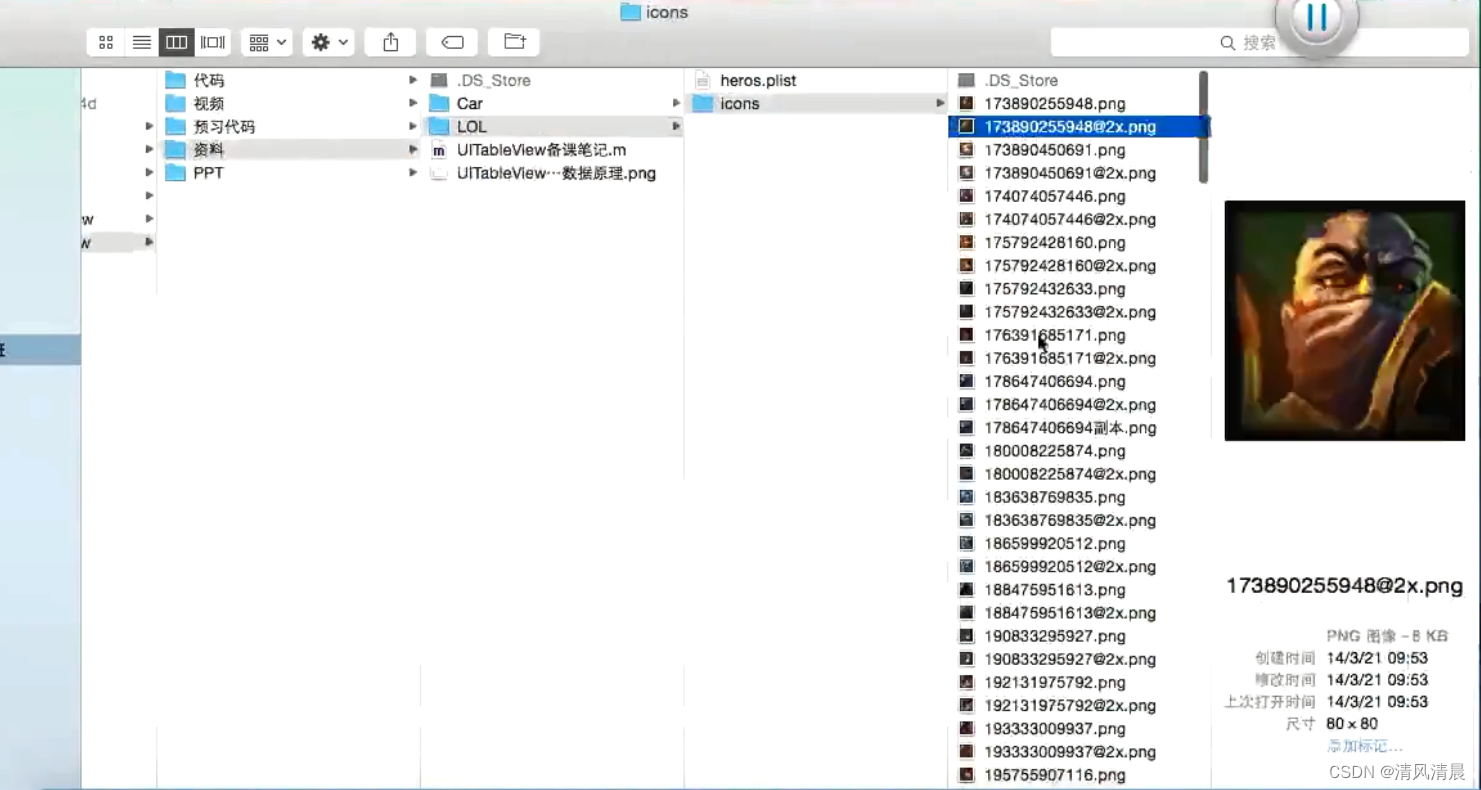This screenshot has width=1481, height=790.
Task: Select 173890255948.png thumbnail icon
Action: [966, 103]
